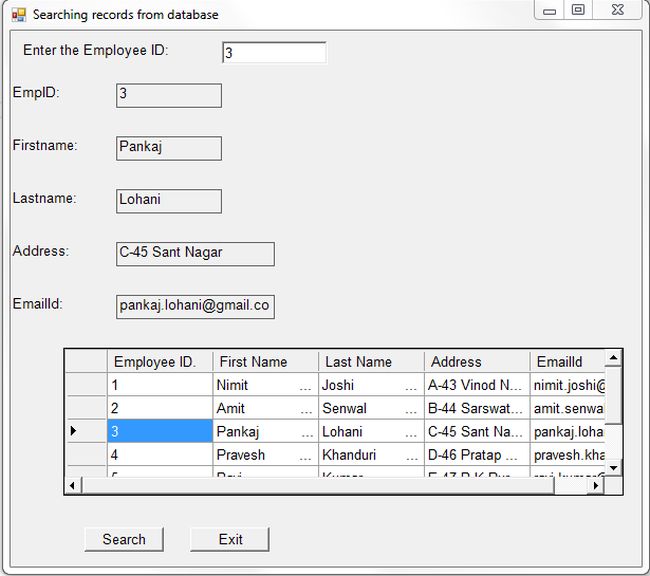
Task: Click the Amit first name cell
Action: pyautogui.click(x=265, y=408)
